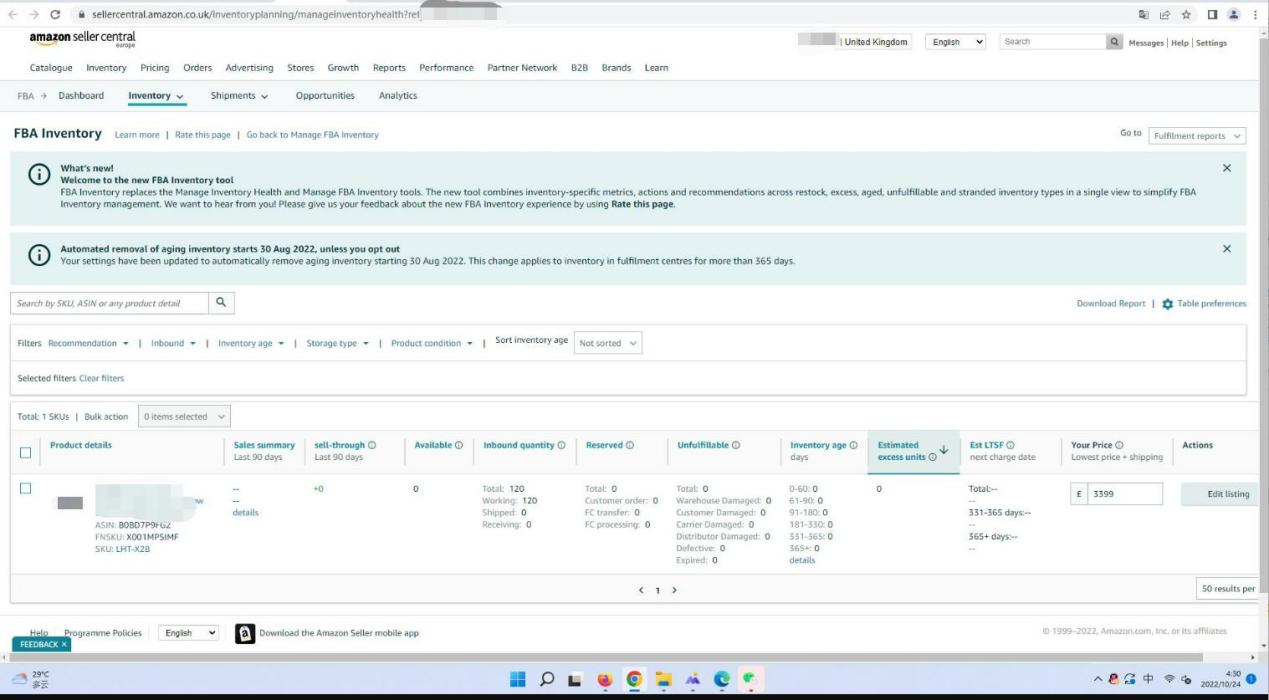Click the info icon next to Inventory age header
1269x700 pixels.
click(853, 445)
